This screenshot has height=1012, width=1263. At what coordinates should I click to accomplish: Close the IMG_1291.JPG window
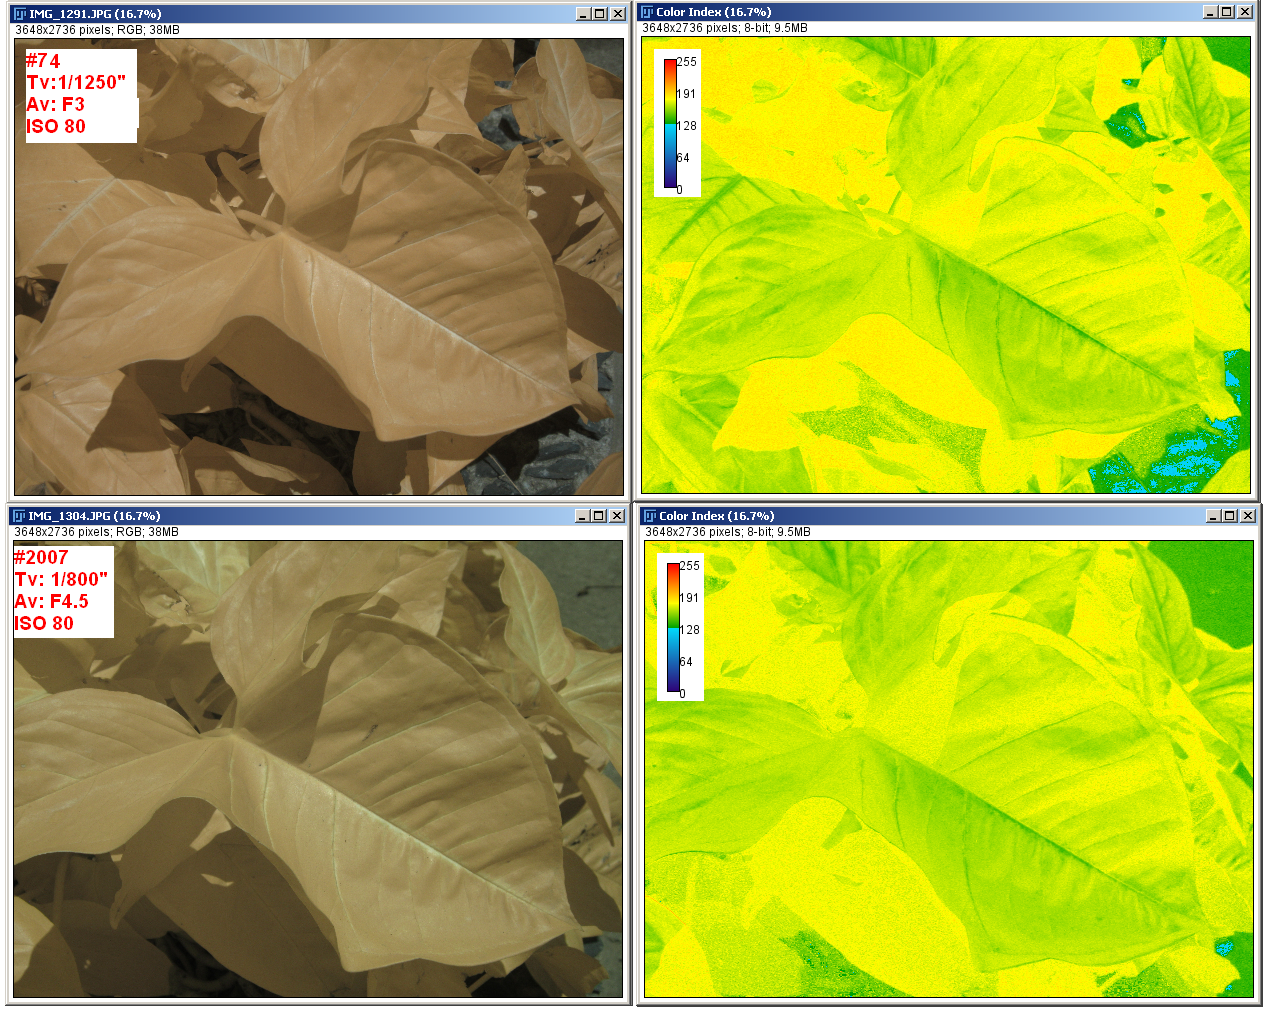pyautogui.click(x=618, y=14)
